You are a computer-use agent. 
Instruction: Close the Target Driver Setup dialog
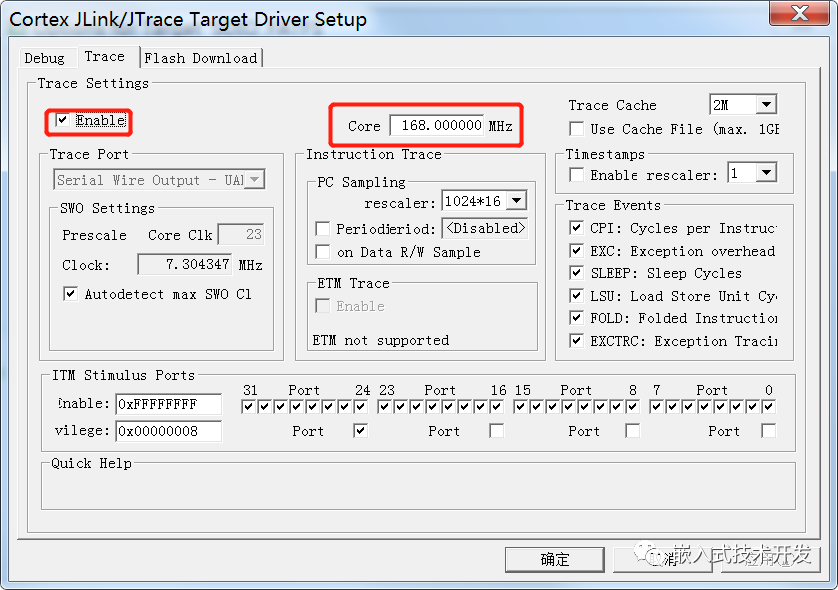(800, 13)
